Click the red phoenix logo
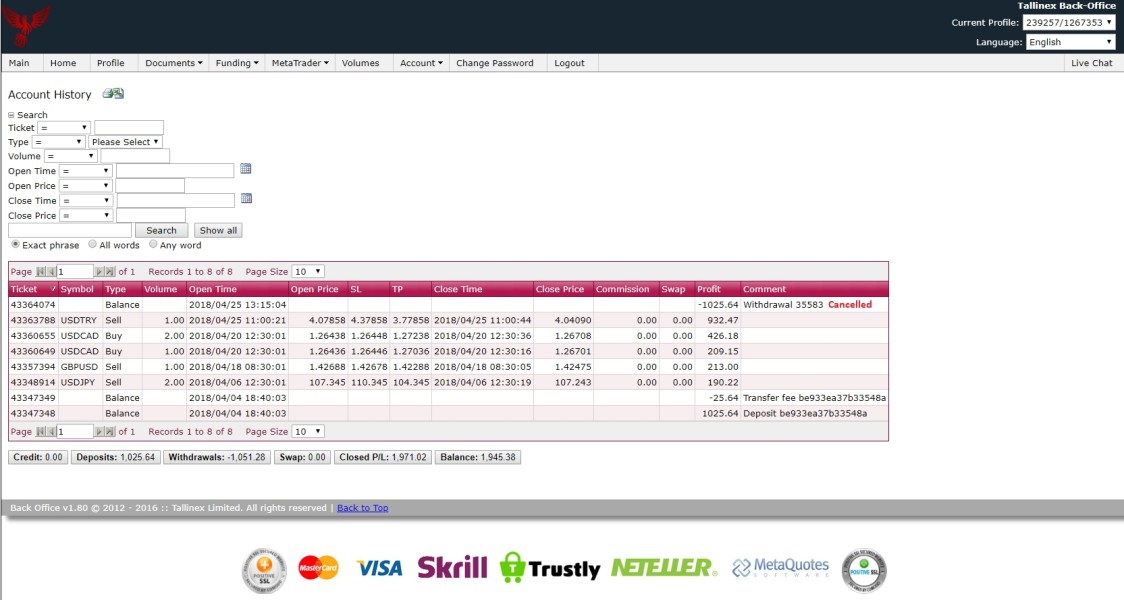 tap(27, 26)
